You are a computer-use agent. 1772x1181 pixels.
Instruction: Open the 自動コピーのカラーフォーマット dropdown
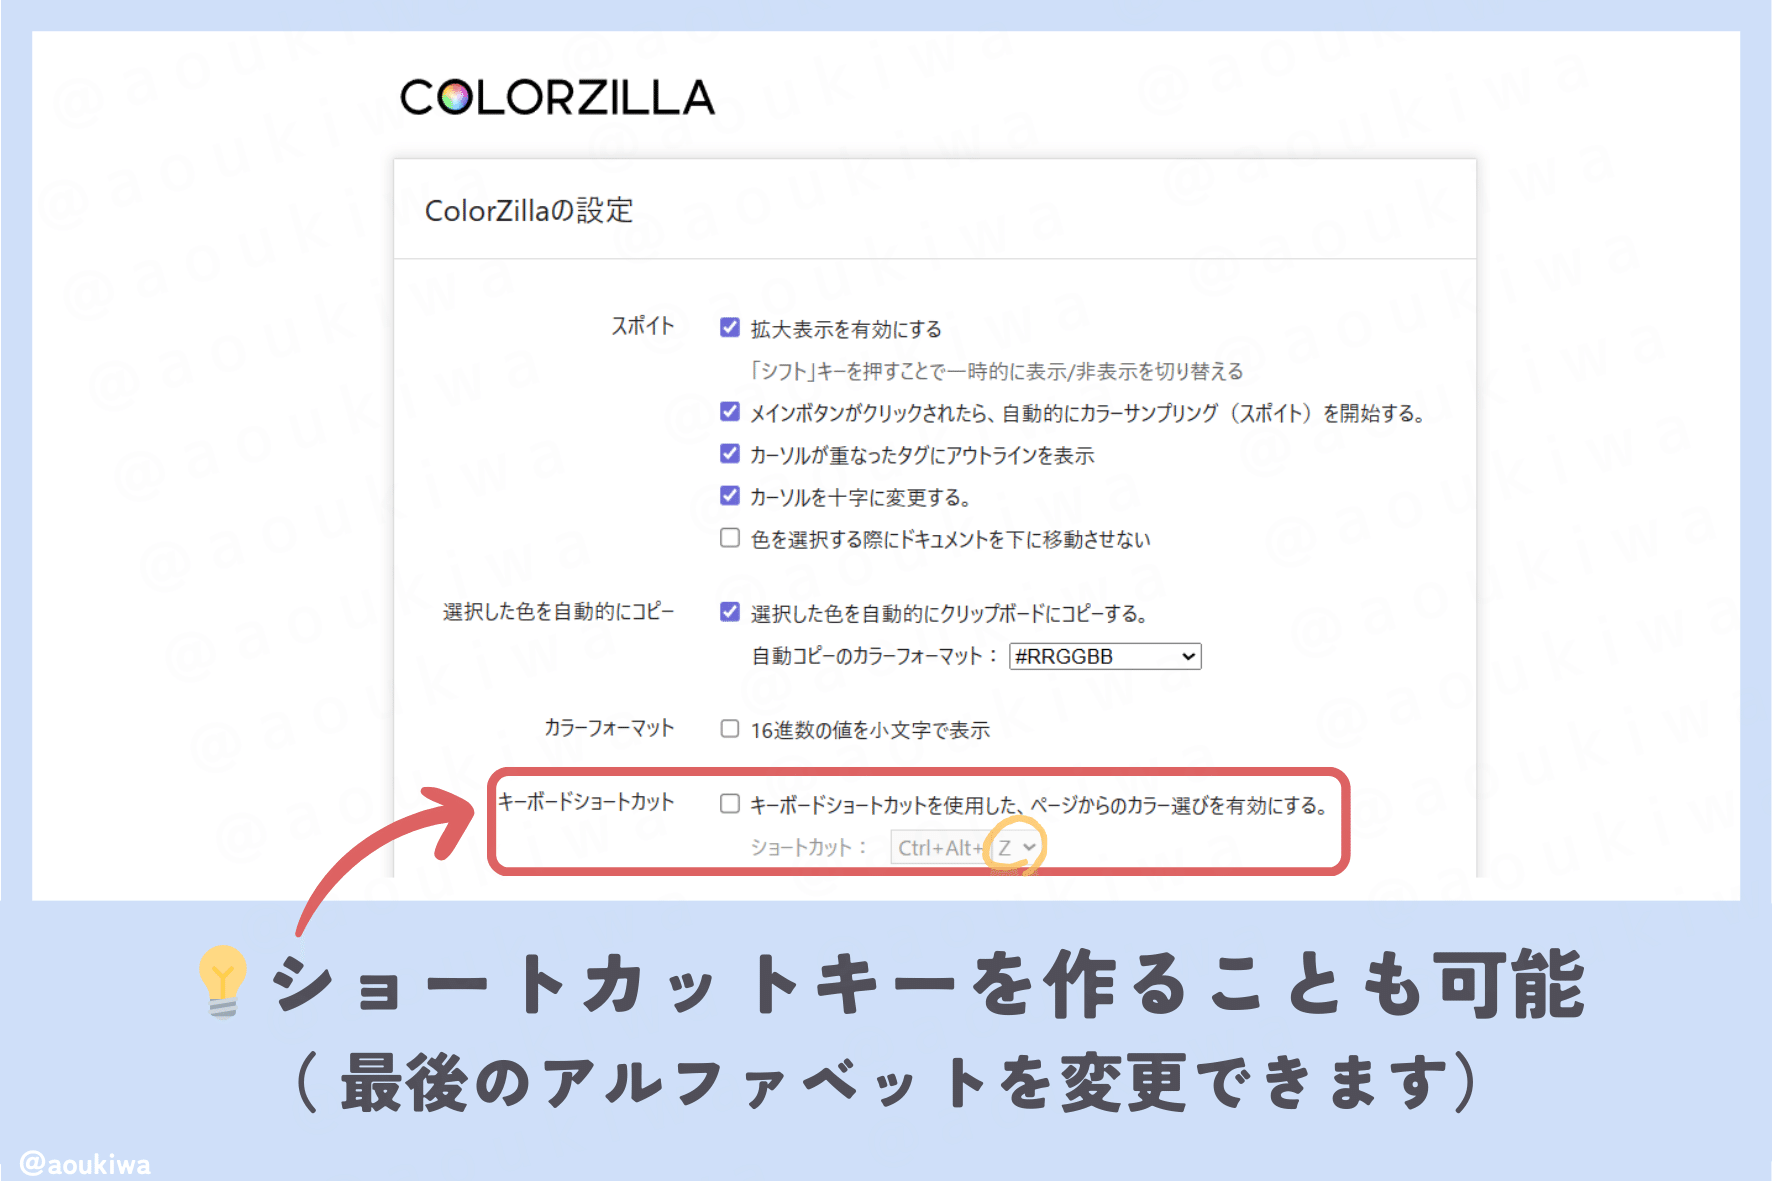click(x=1103, y=656)
